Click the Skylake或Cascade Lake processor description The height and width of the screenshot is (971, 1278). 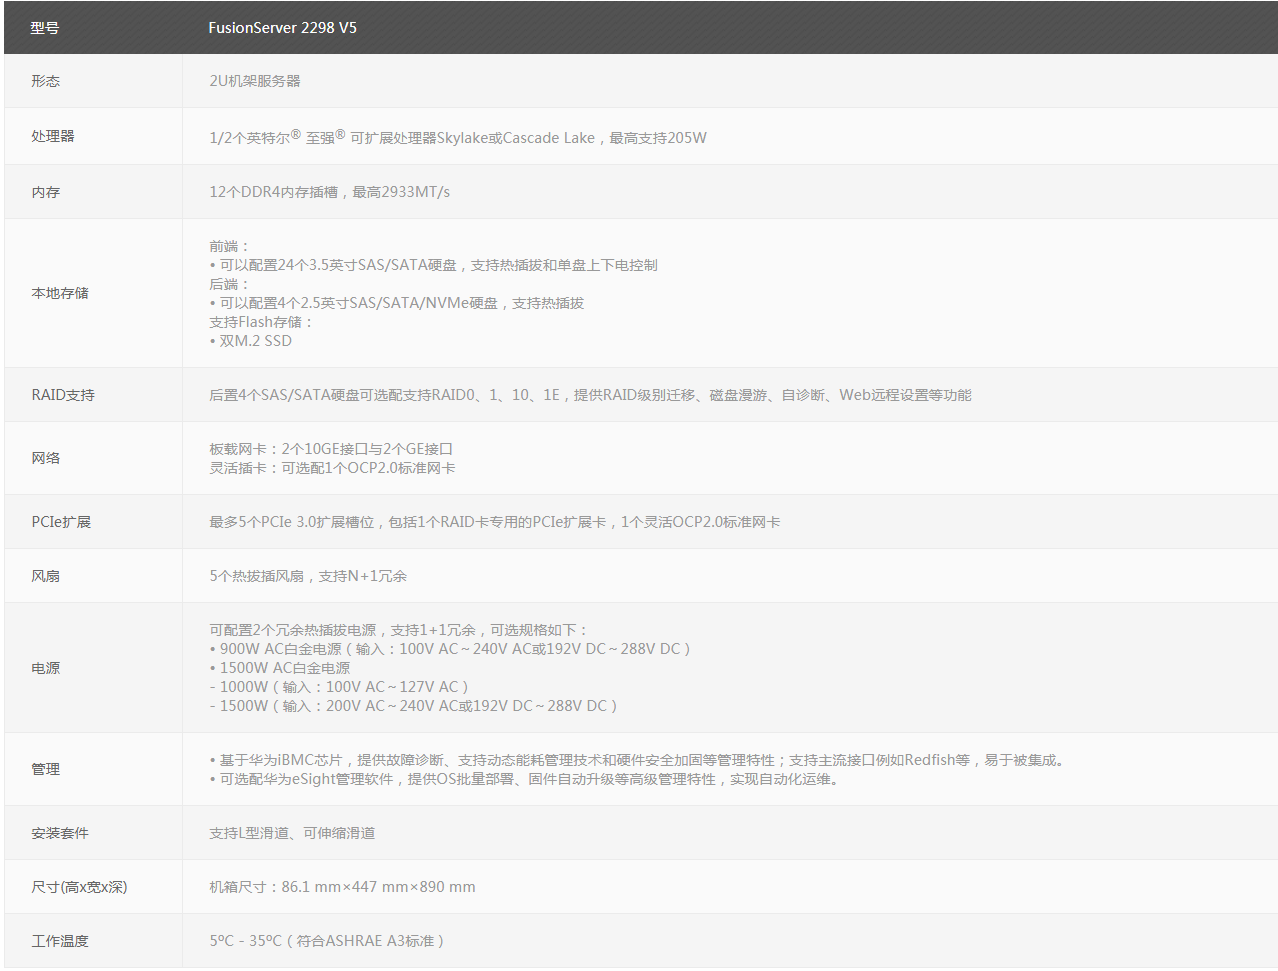pyautogui.click(x=458, y=137)
